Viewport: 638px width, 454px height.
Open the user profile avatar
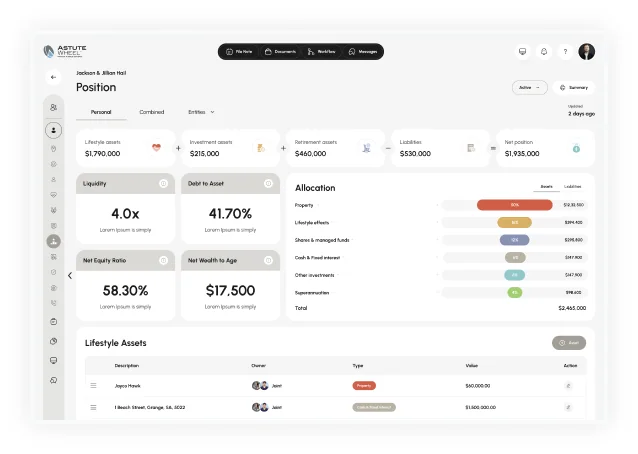tap(587, 52)
